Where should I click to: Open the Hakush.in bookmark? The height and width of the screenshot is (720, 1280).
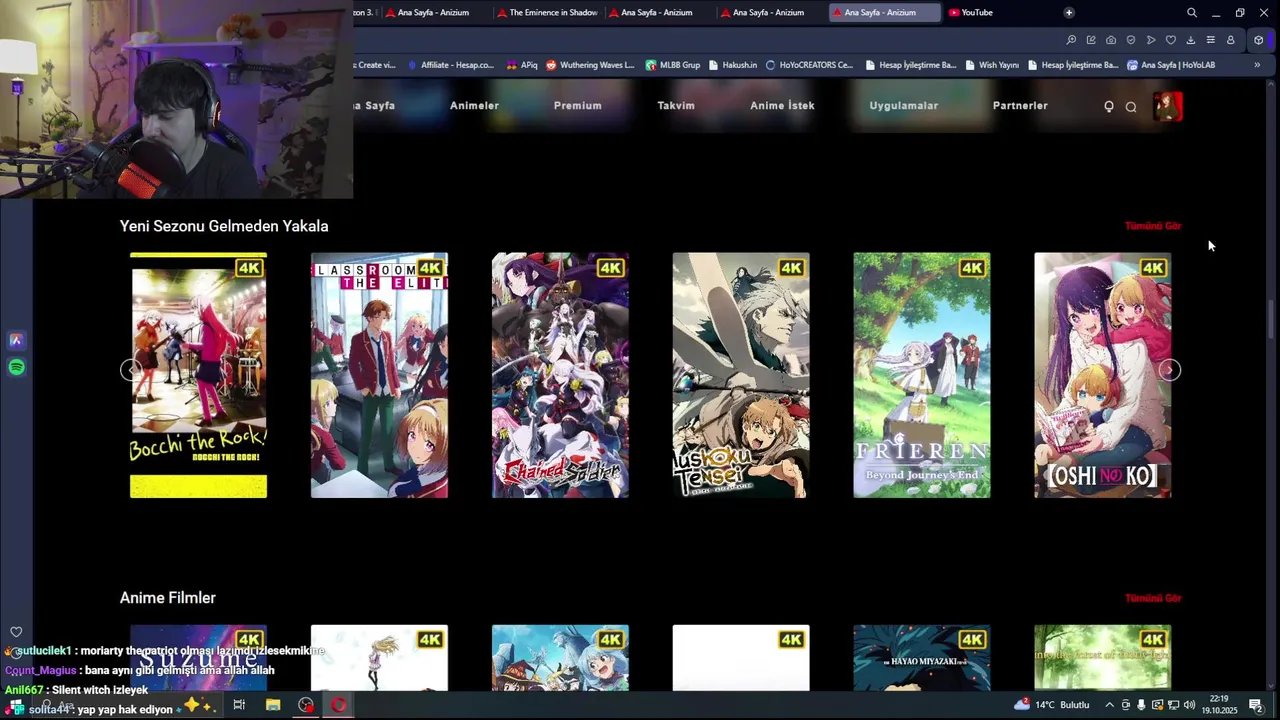[733, 65]
